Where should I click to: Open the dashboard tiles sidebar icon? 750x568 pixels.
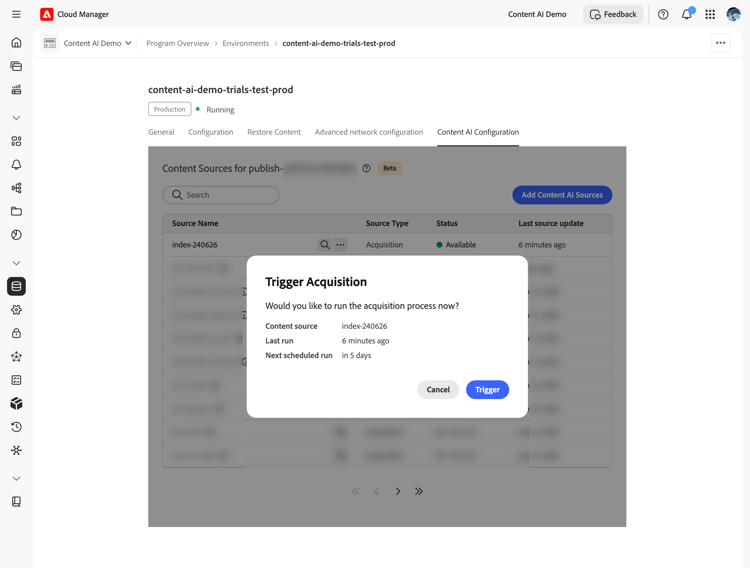click(x=16, y=141)
